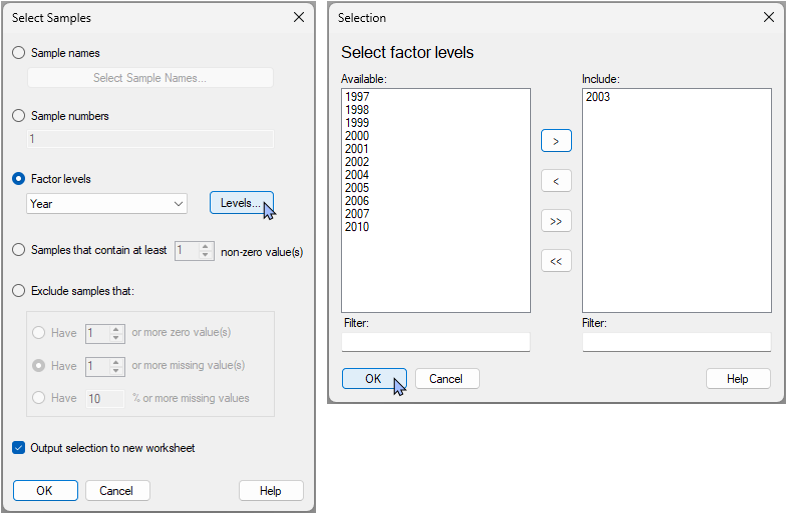789x517 pixels.
Task: Click the double left arrow remove-all button
Action: (x=556, y=261)
